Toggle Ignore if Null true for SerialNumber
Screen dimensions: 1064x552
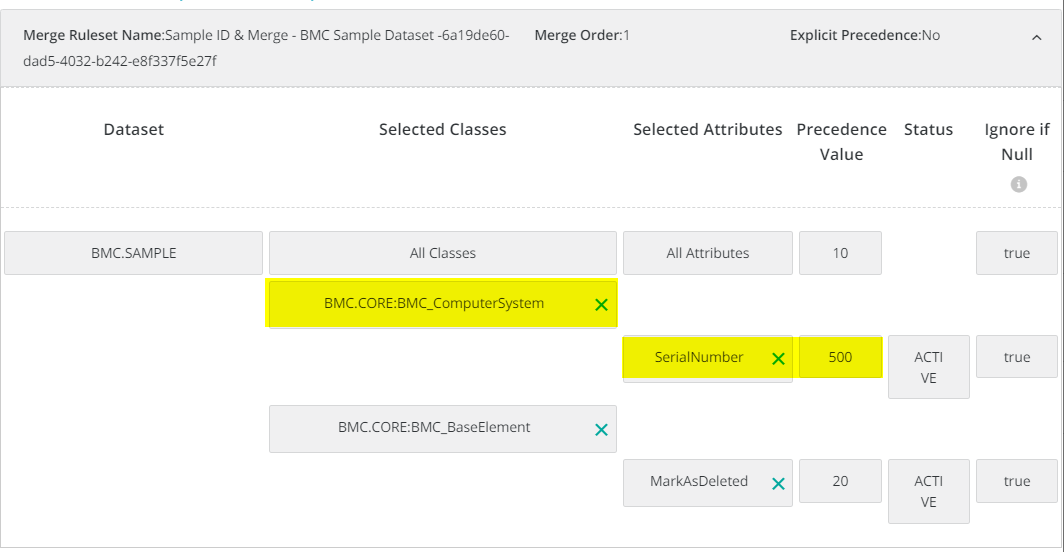pos(1016,356)
